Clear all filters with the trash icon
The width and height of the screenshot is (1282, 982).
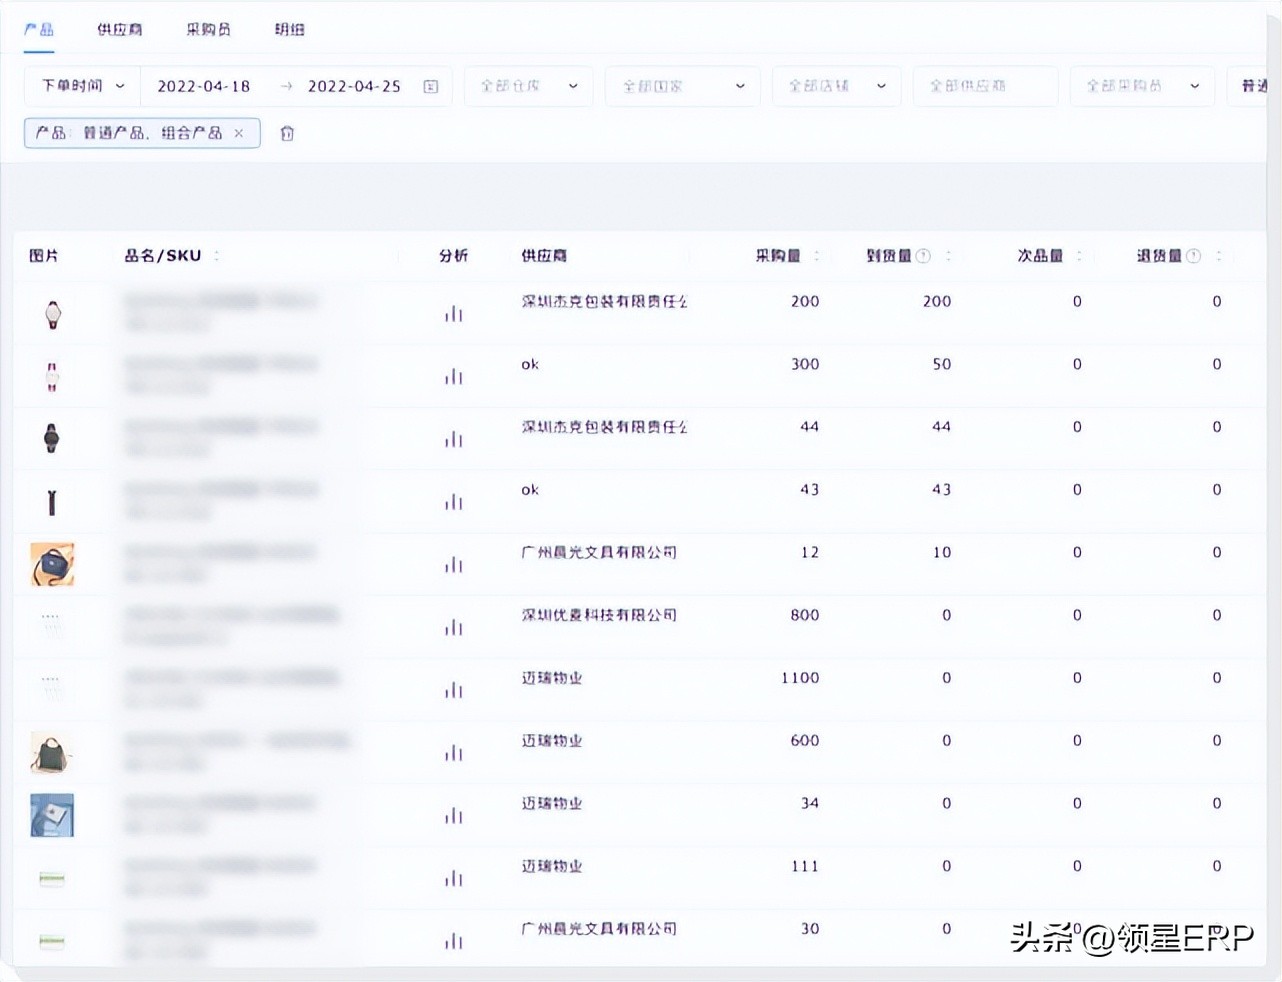click(287, 133)
